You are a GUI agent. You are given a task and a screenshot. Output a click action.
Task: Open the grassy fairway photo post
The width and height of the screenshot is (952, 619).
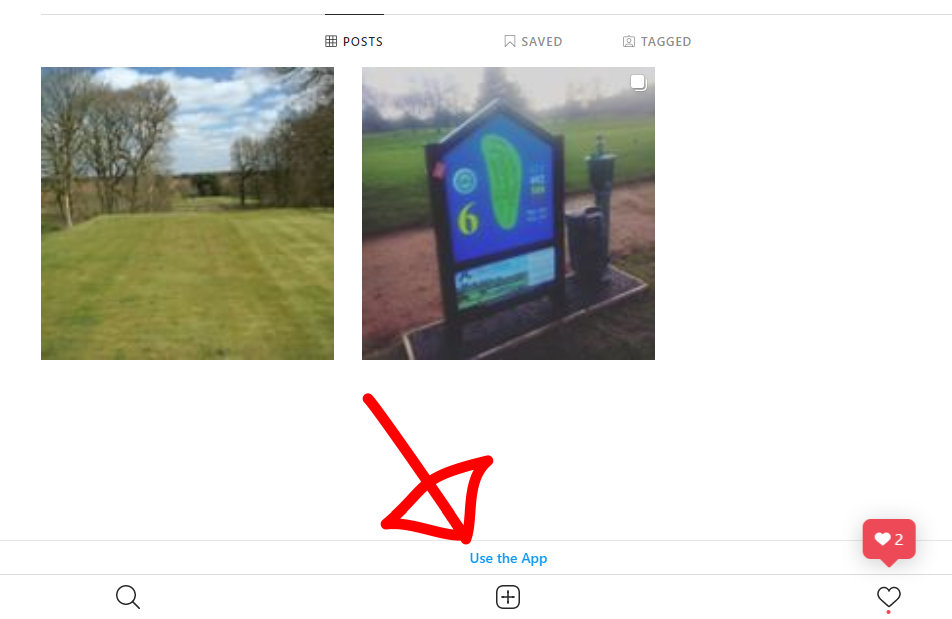pos(187,213)
